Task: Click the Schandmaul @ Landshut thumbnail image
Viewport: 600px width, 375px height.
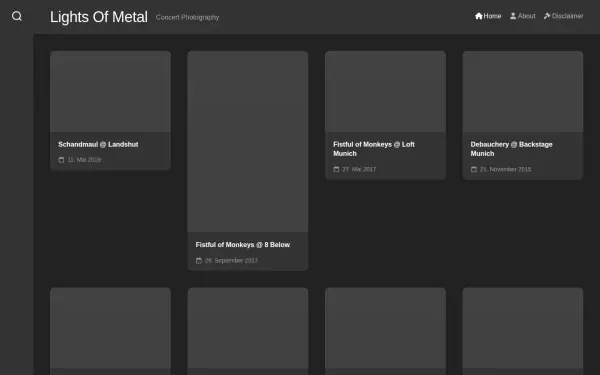Action: tap(110, 91)
